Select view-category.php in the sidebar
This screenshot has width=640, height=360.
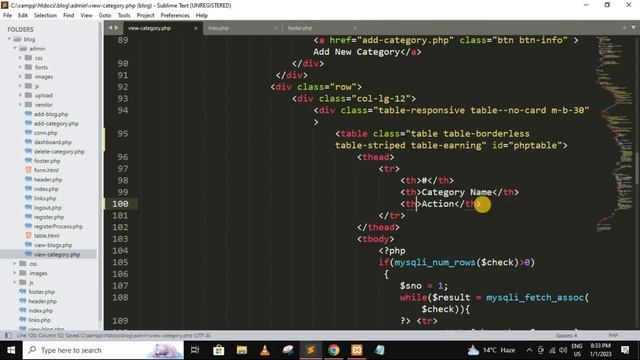57,254
